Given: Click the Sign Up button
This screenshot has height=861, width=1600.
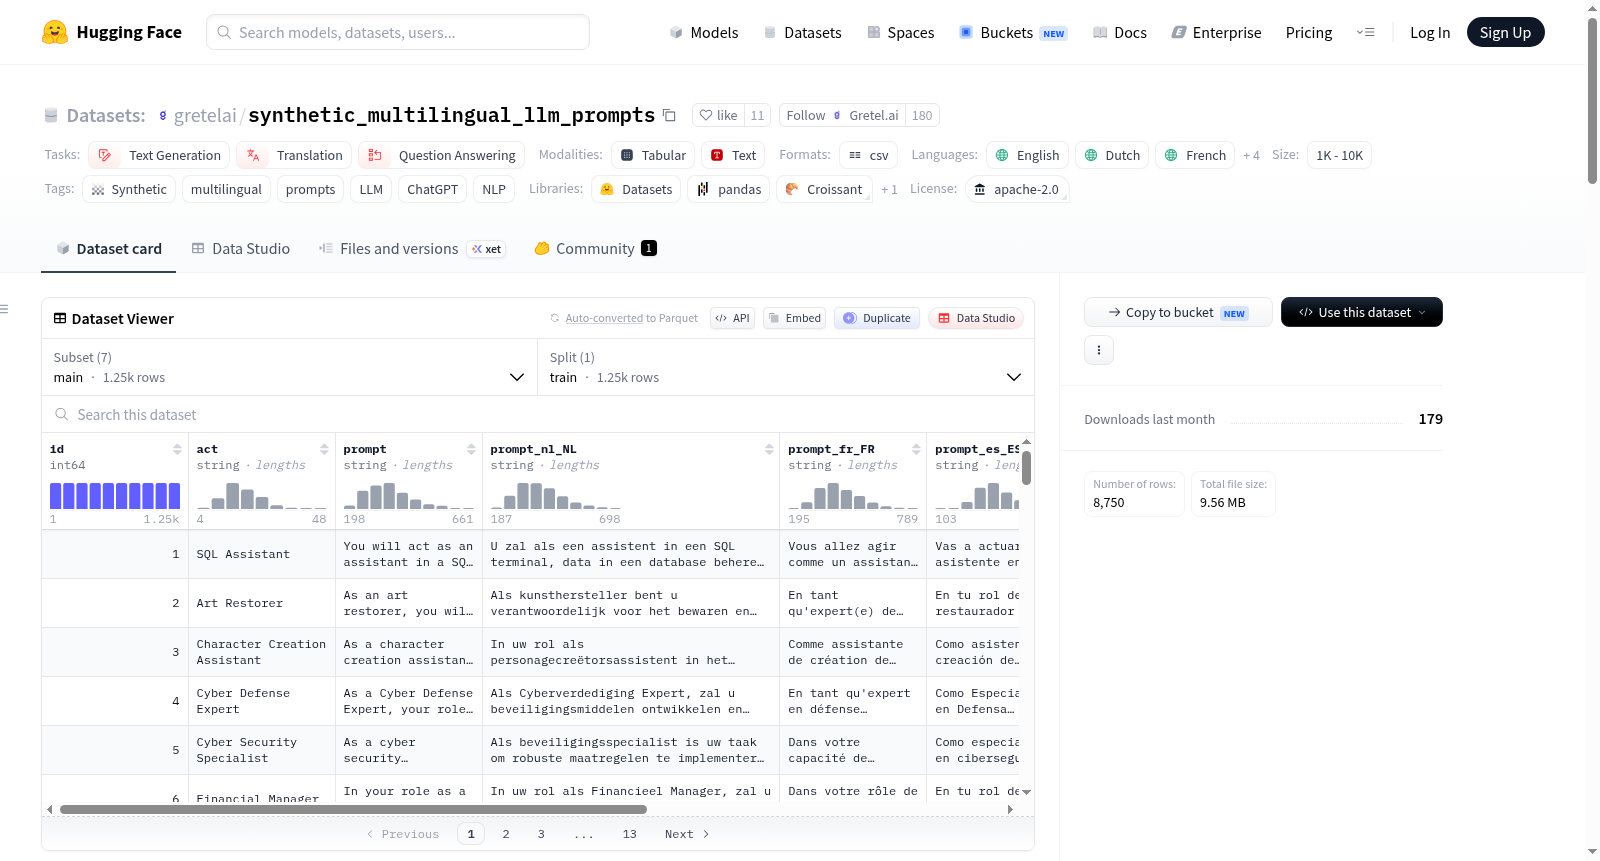Looking at the screenshot, I should click(1505, 32).
